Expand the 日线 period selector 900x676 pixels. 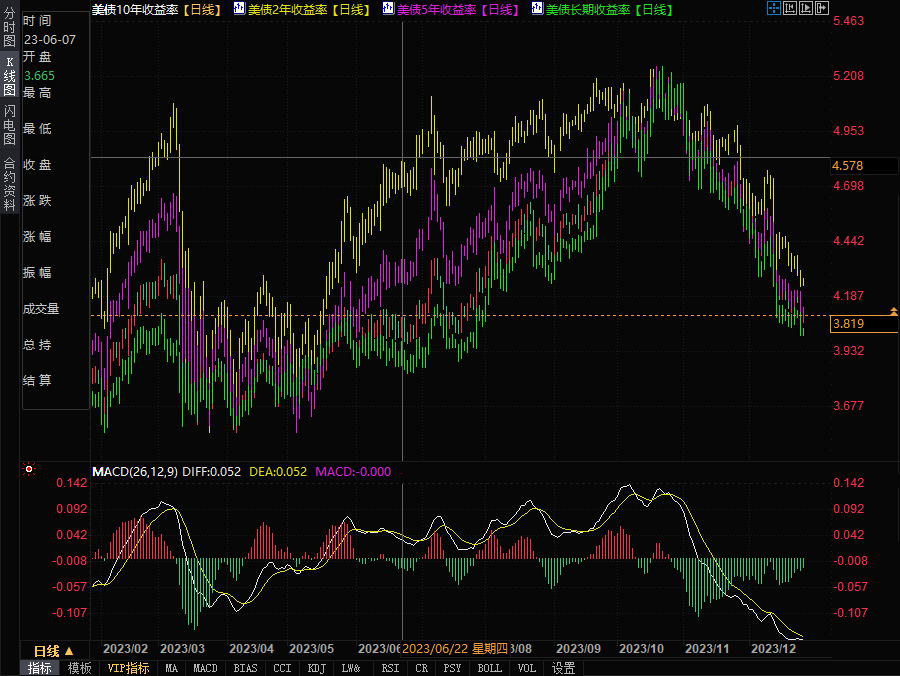[54, 650]
